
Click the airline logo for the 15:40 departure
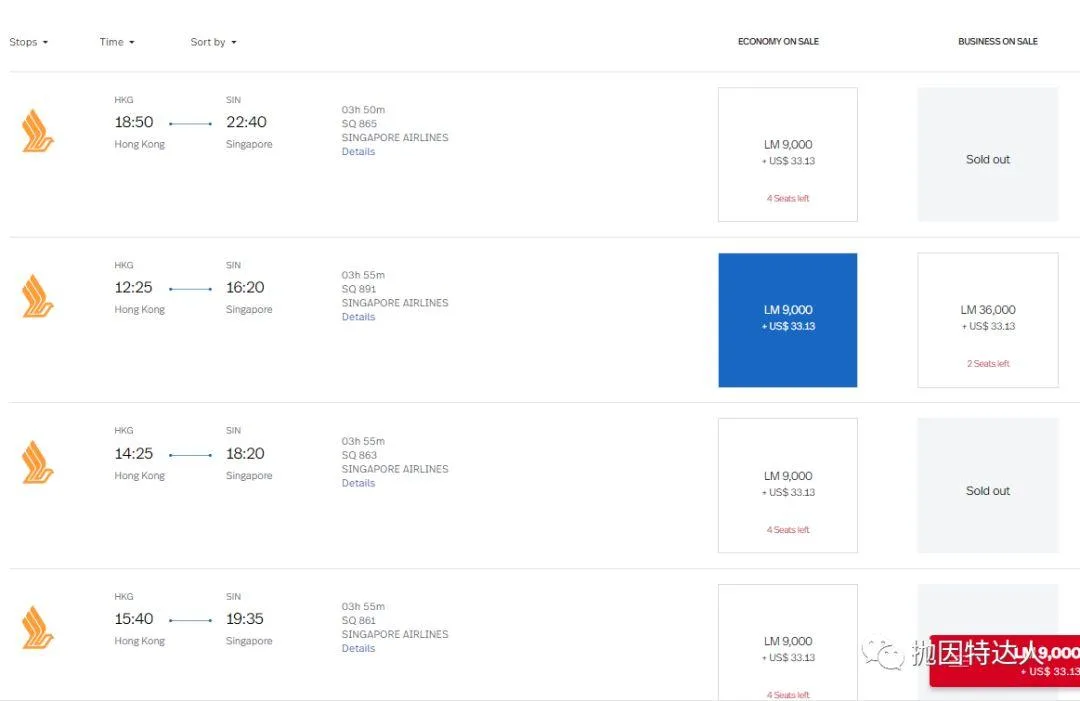pyautogui.click(x=37, y=627)
